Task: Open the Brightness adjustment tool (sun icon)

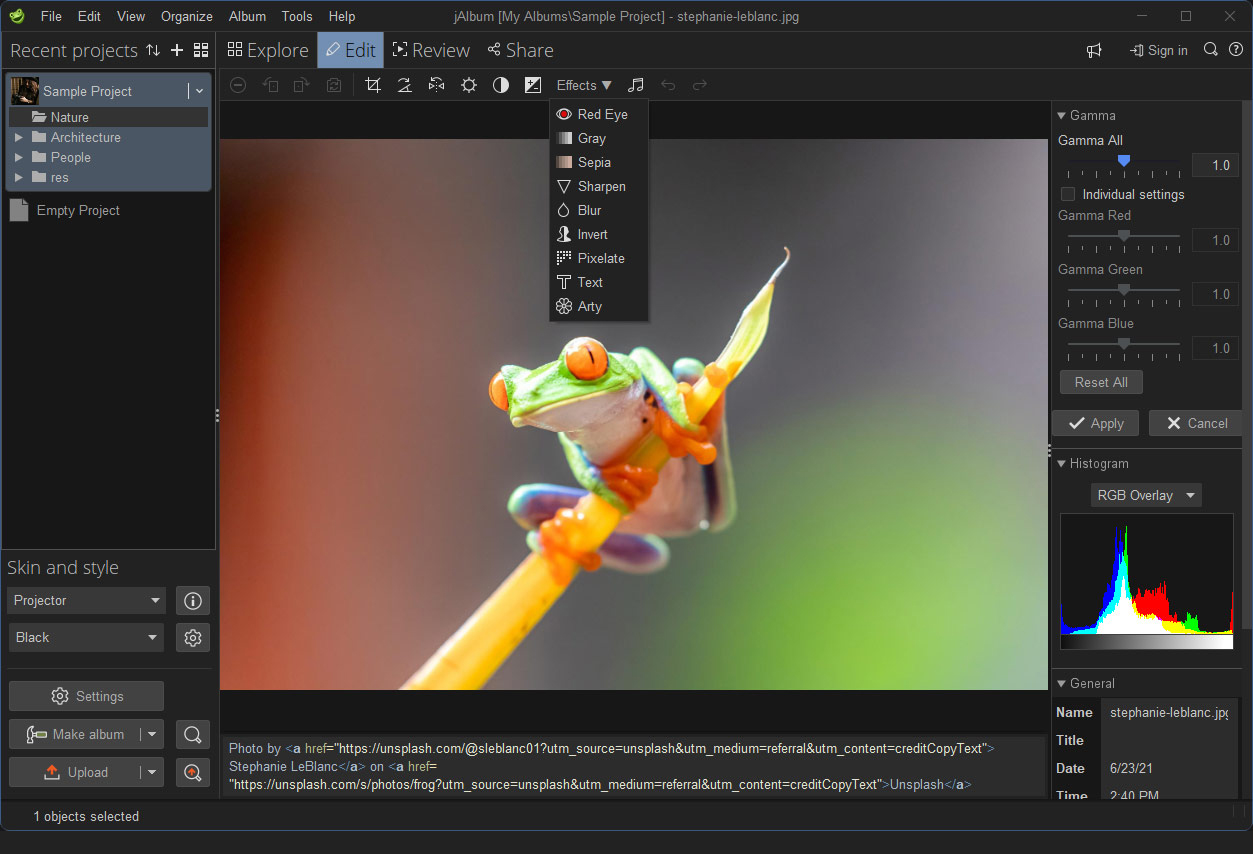Action: tap(469, 85)
